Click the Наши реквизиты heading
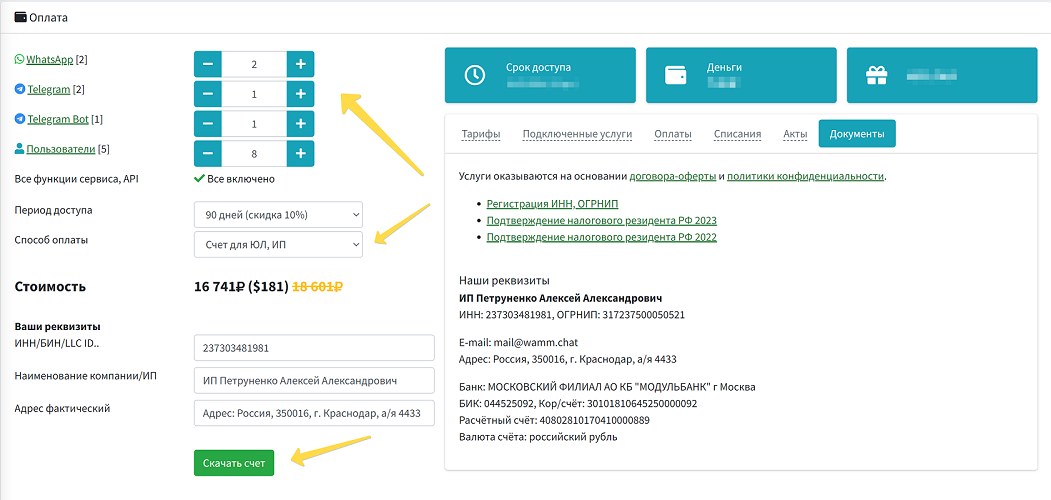This screenshot has width=1051, height=500. [x=505, y=280]
